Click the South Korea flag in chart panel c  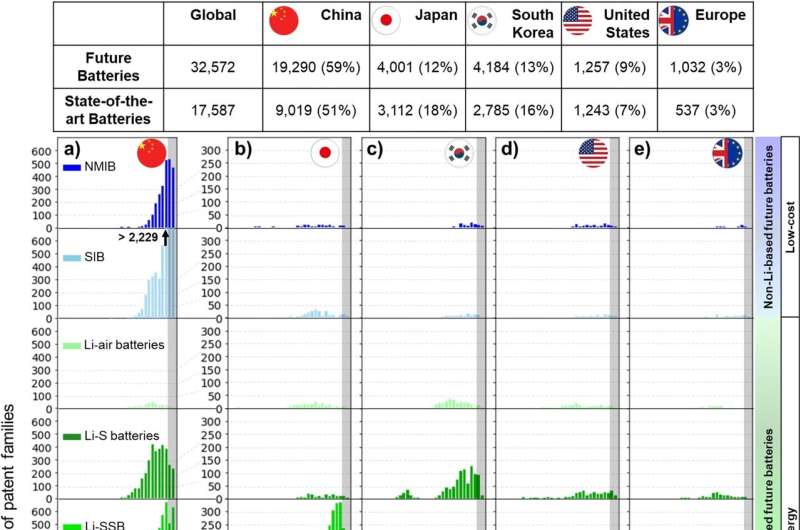[x=459, y=154]
